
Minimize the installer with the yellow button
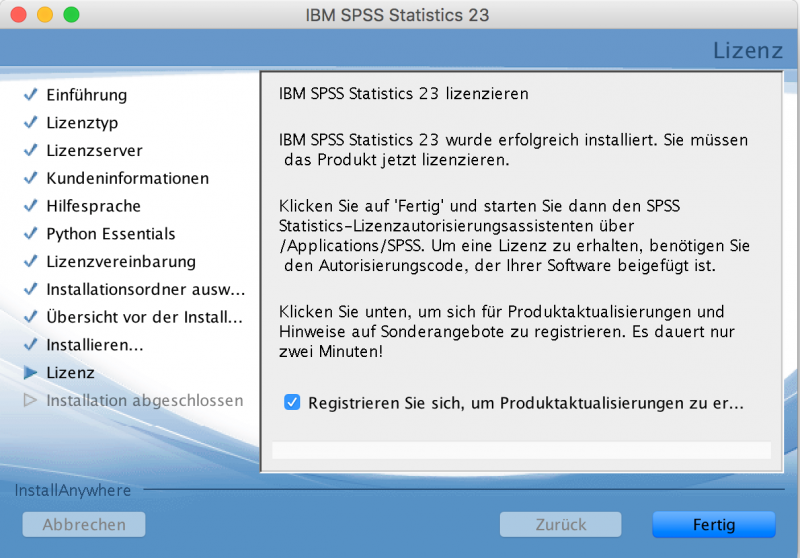pyautogui.click(x=45, y=15)
